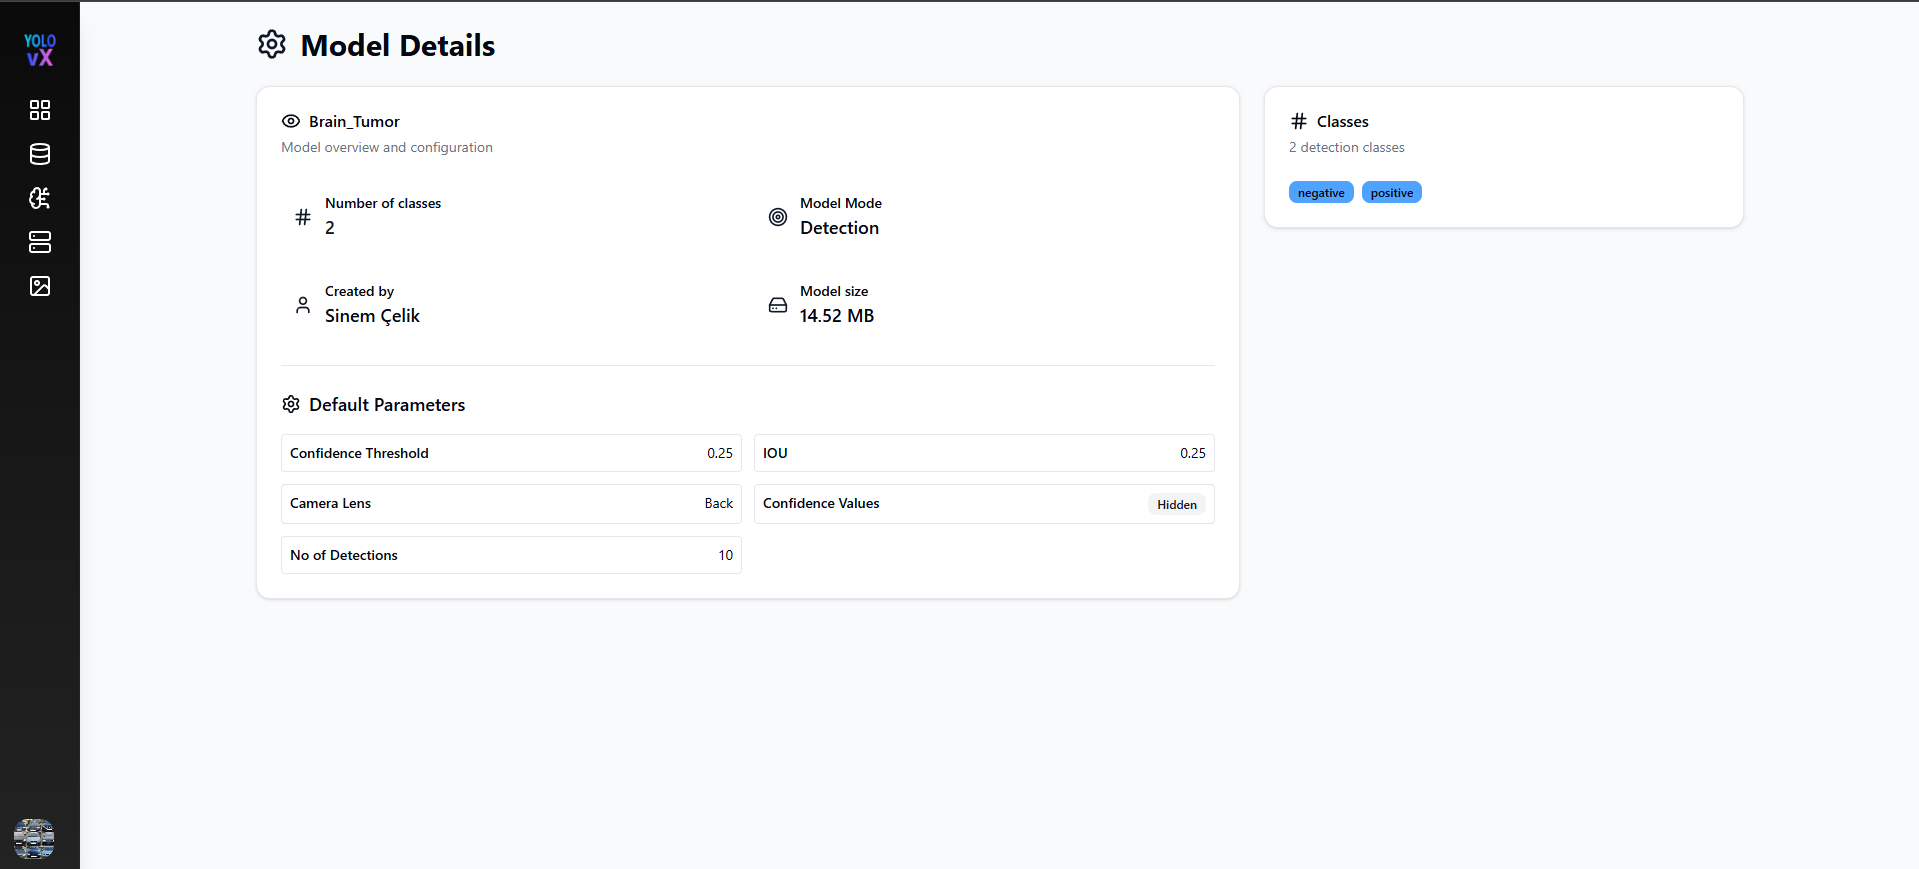Click the hard drive icon by Model size
Image resolution: width=1919 pixels, height=869 pixels.
[778, 305]
